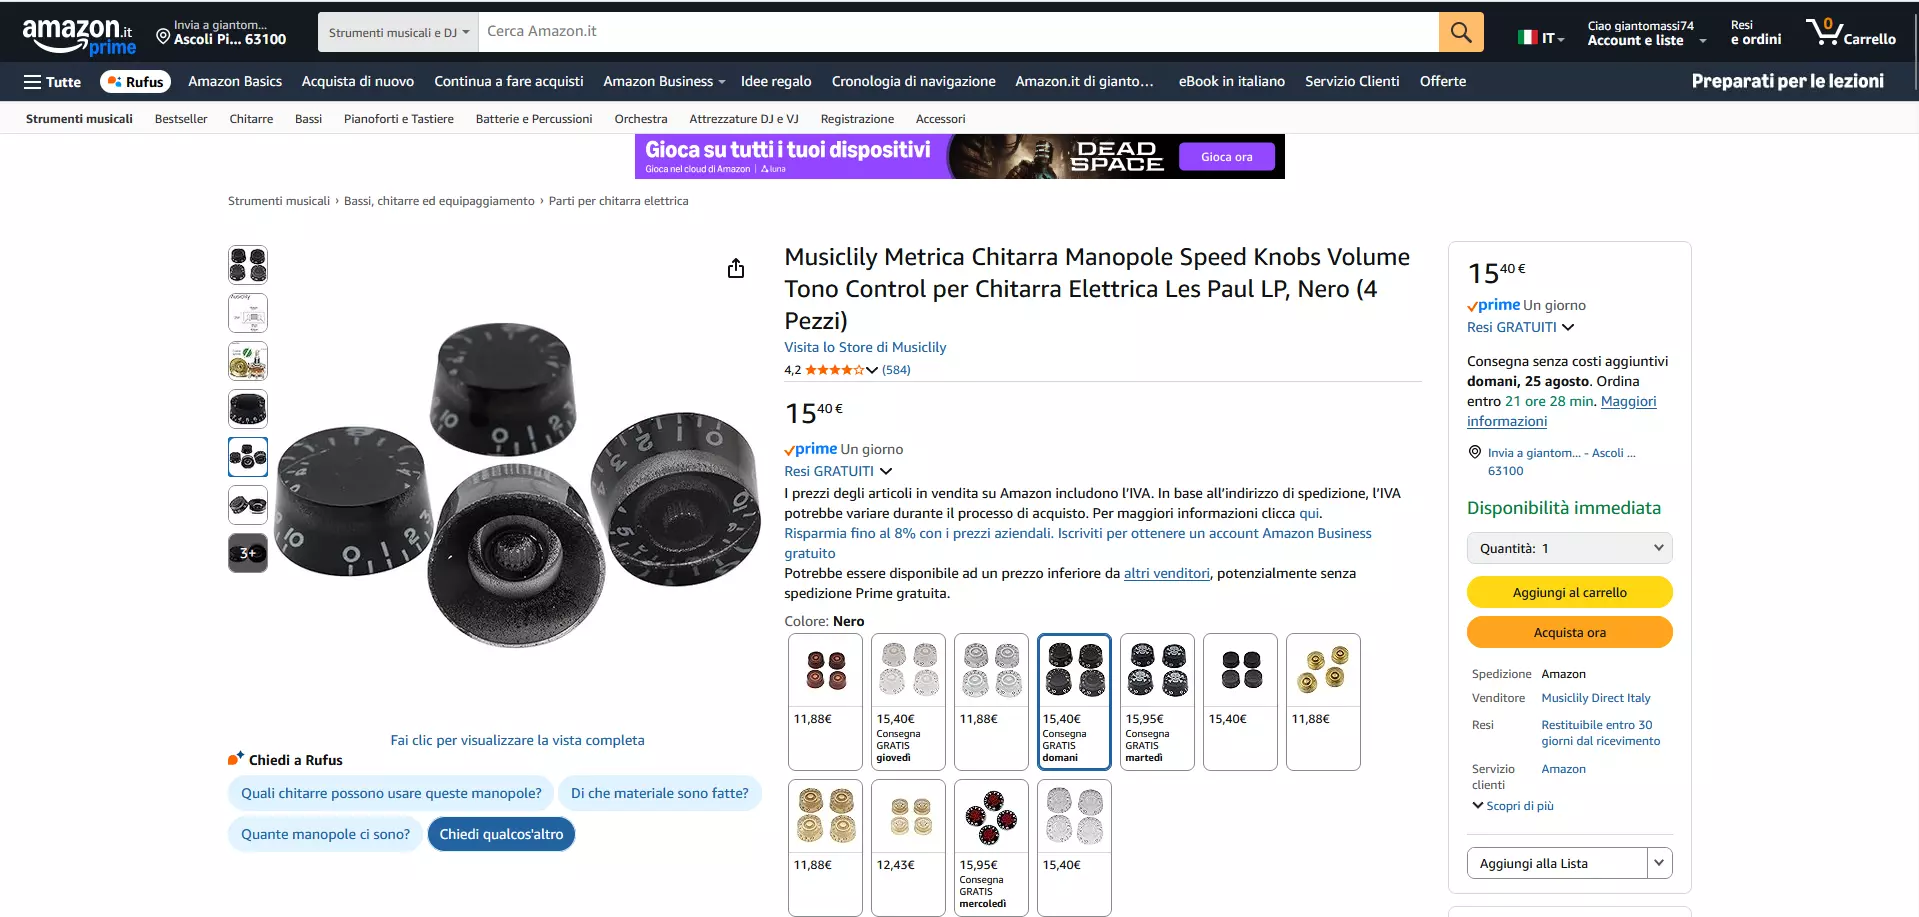Click delivery location pin Ascoli Pi... 63100
Image resolution: width=1919 pixels, height=917 pixels.
221,33
